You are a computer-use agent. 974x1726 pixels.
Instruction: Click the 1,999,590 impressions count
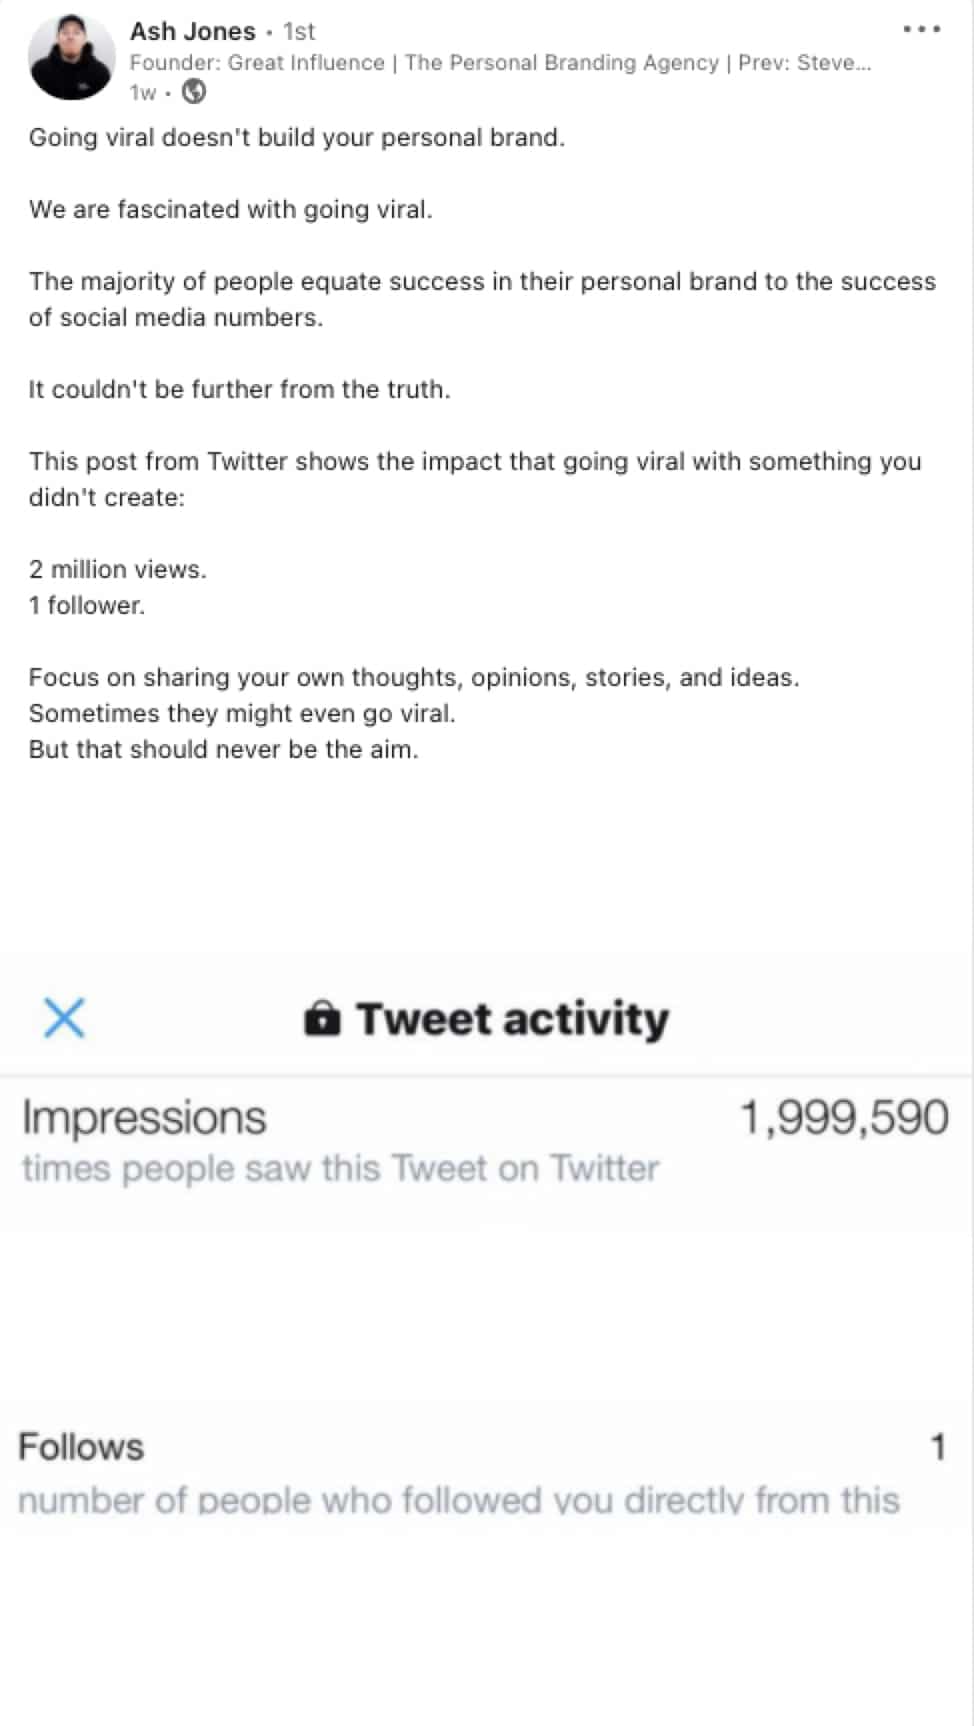pos(844,1117)
